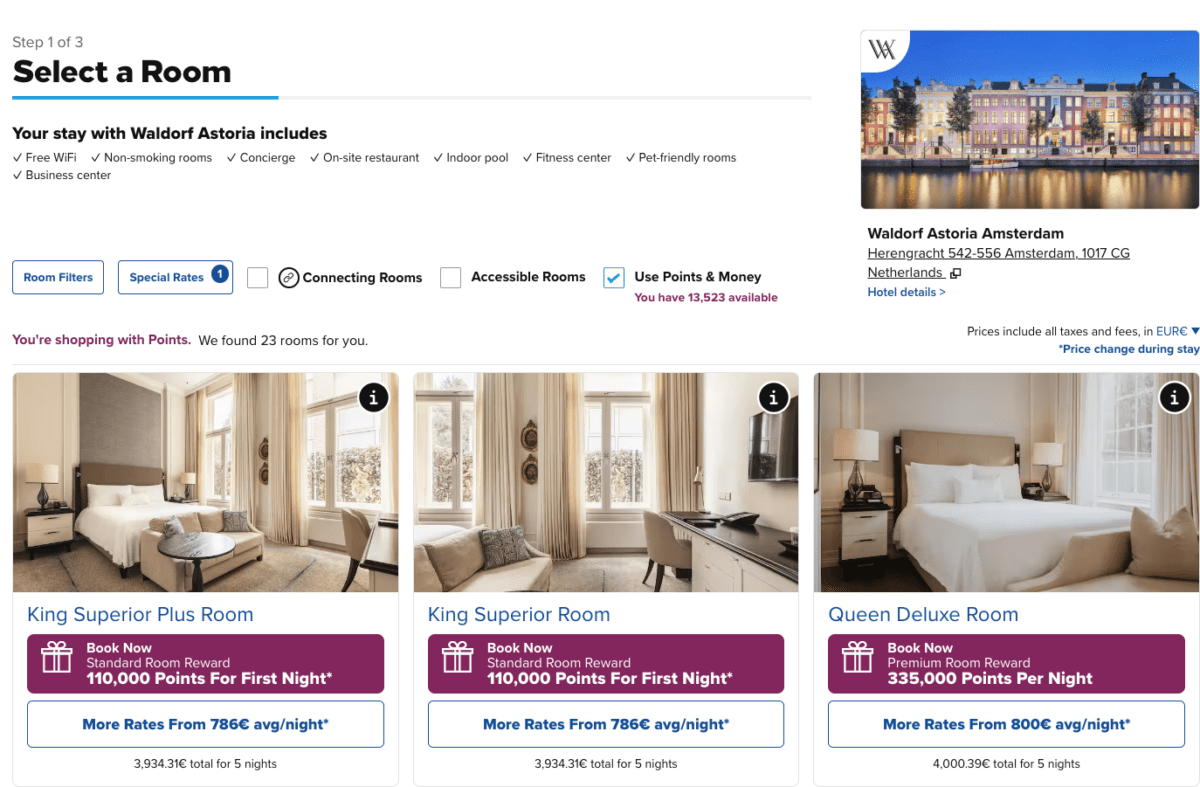Click the Waldorf Astoria Amsterdam hotel photo
This screenshot has width=1200, height=787.
pos(1030,119)
